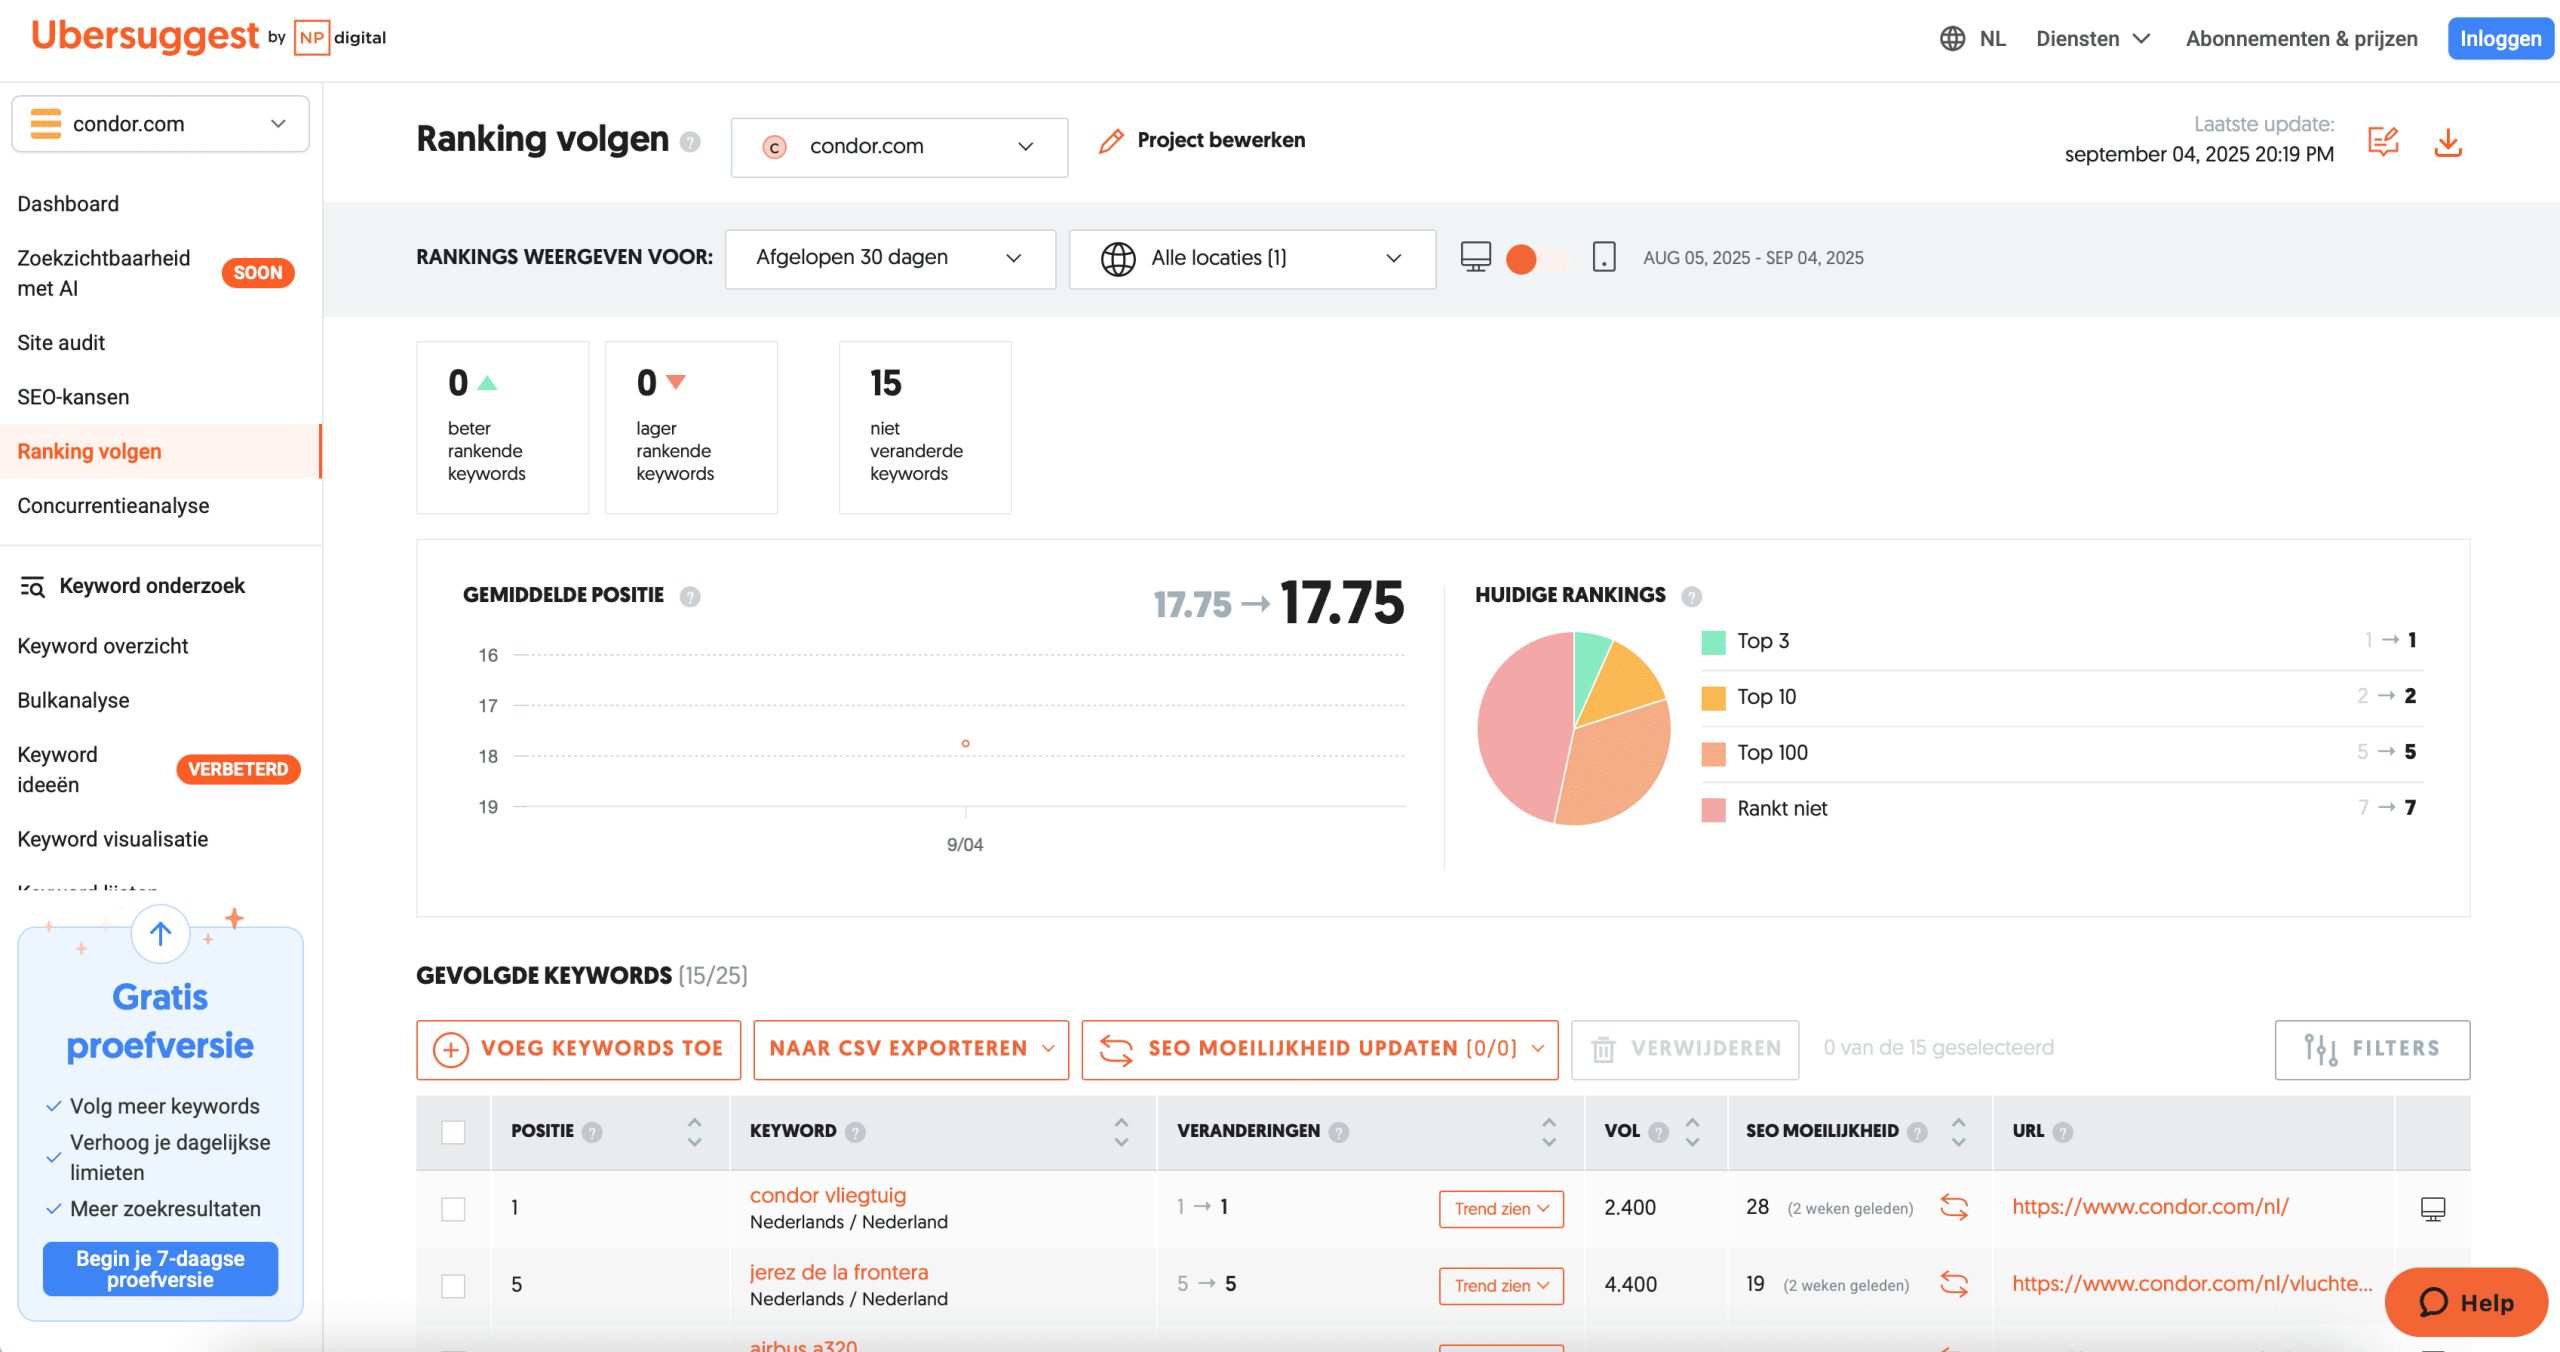Open the Filters button
The height and width of the screenshot is (1352, 2560).
pyautogui.click(x=2372, y=1049)
